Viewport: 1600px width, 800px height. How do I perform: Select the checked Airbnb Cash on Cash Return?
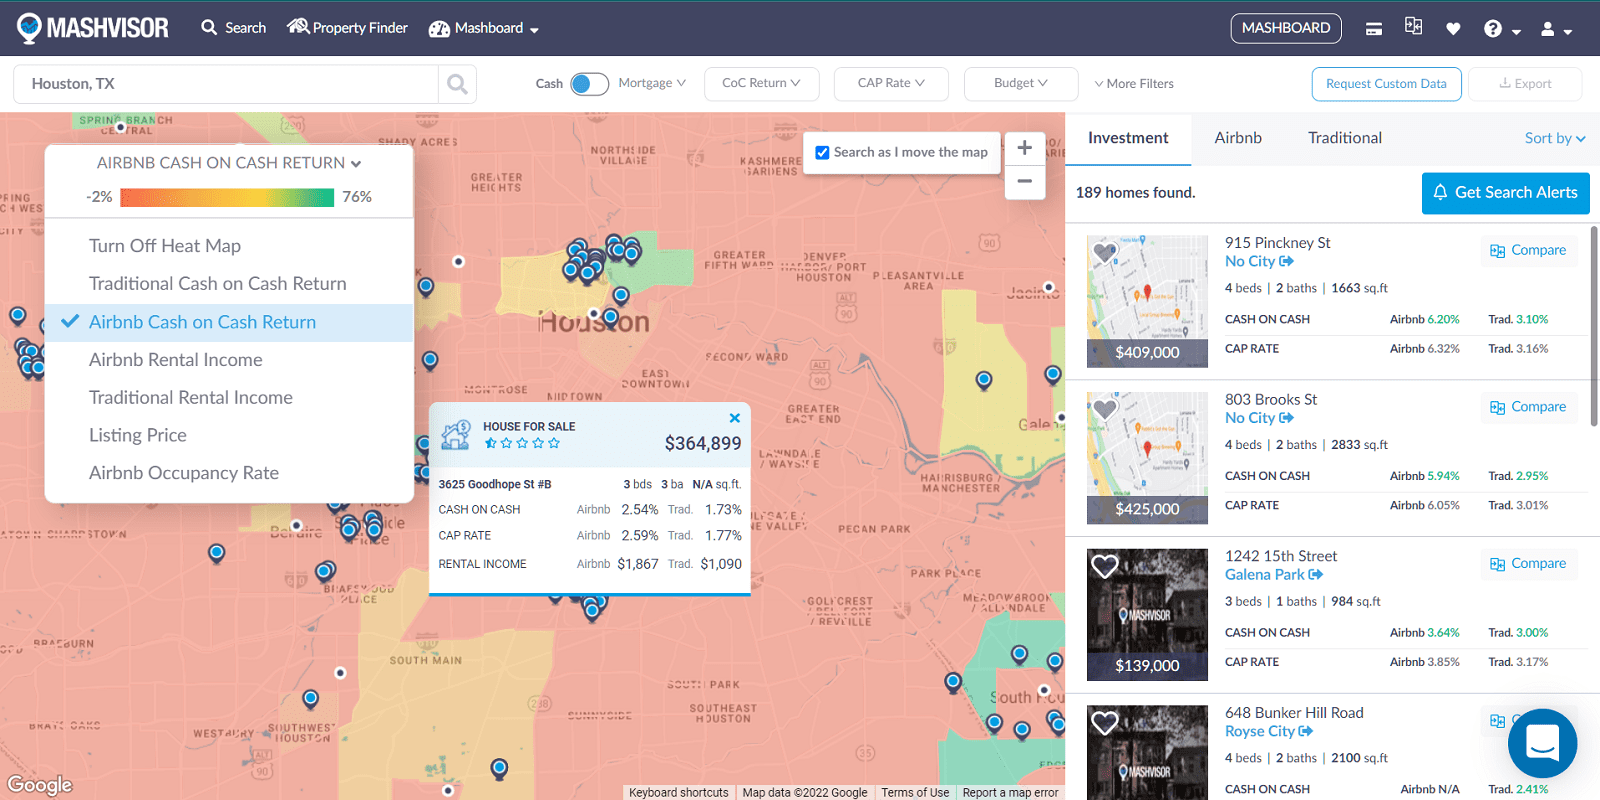point(229,322)
